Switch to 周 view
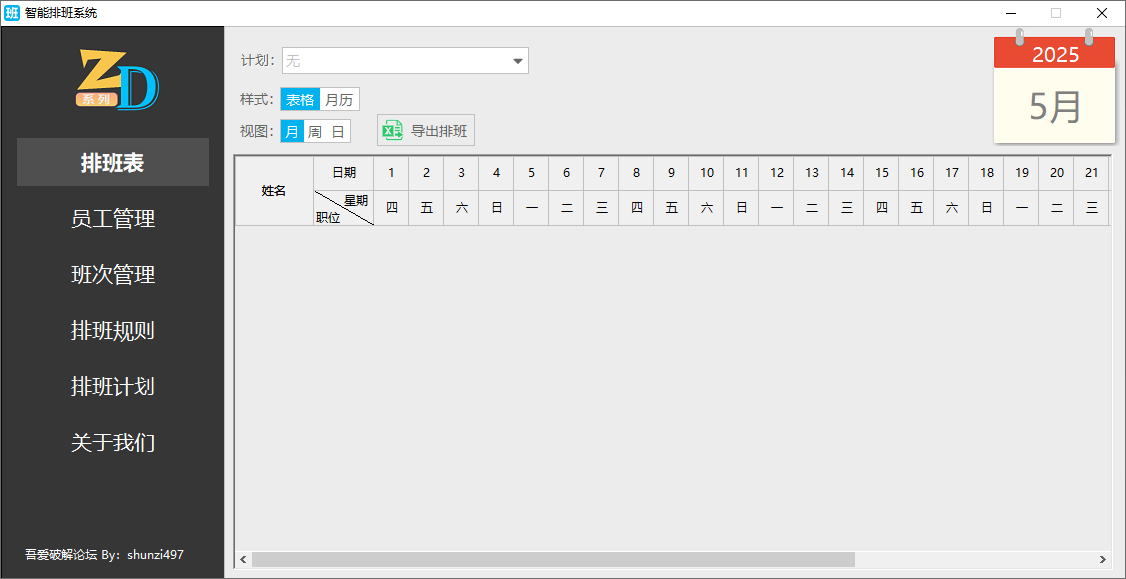 tap(315, 132)
